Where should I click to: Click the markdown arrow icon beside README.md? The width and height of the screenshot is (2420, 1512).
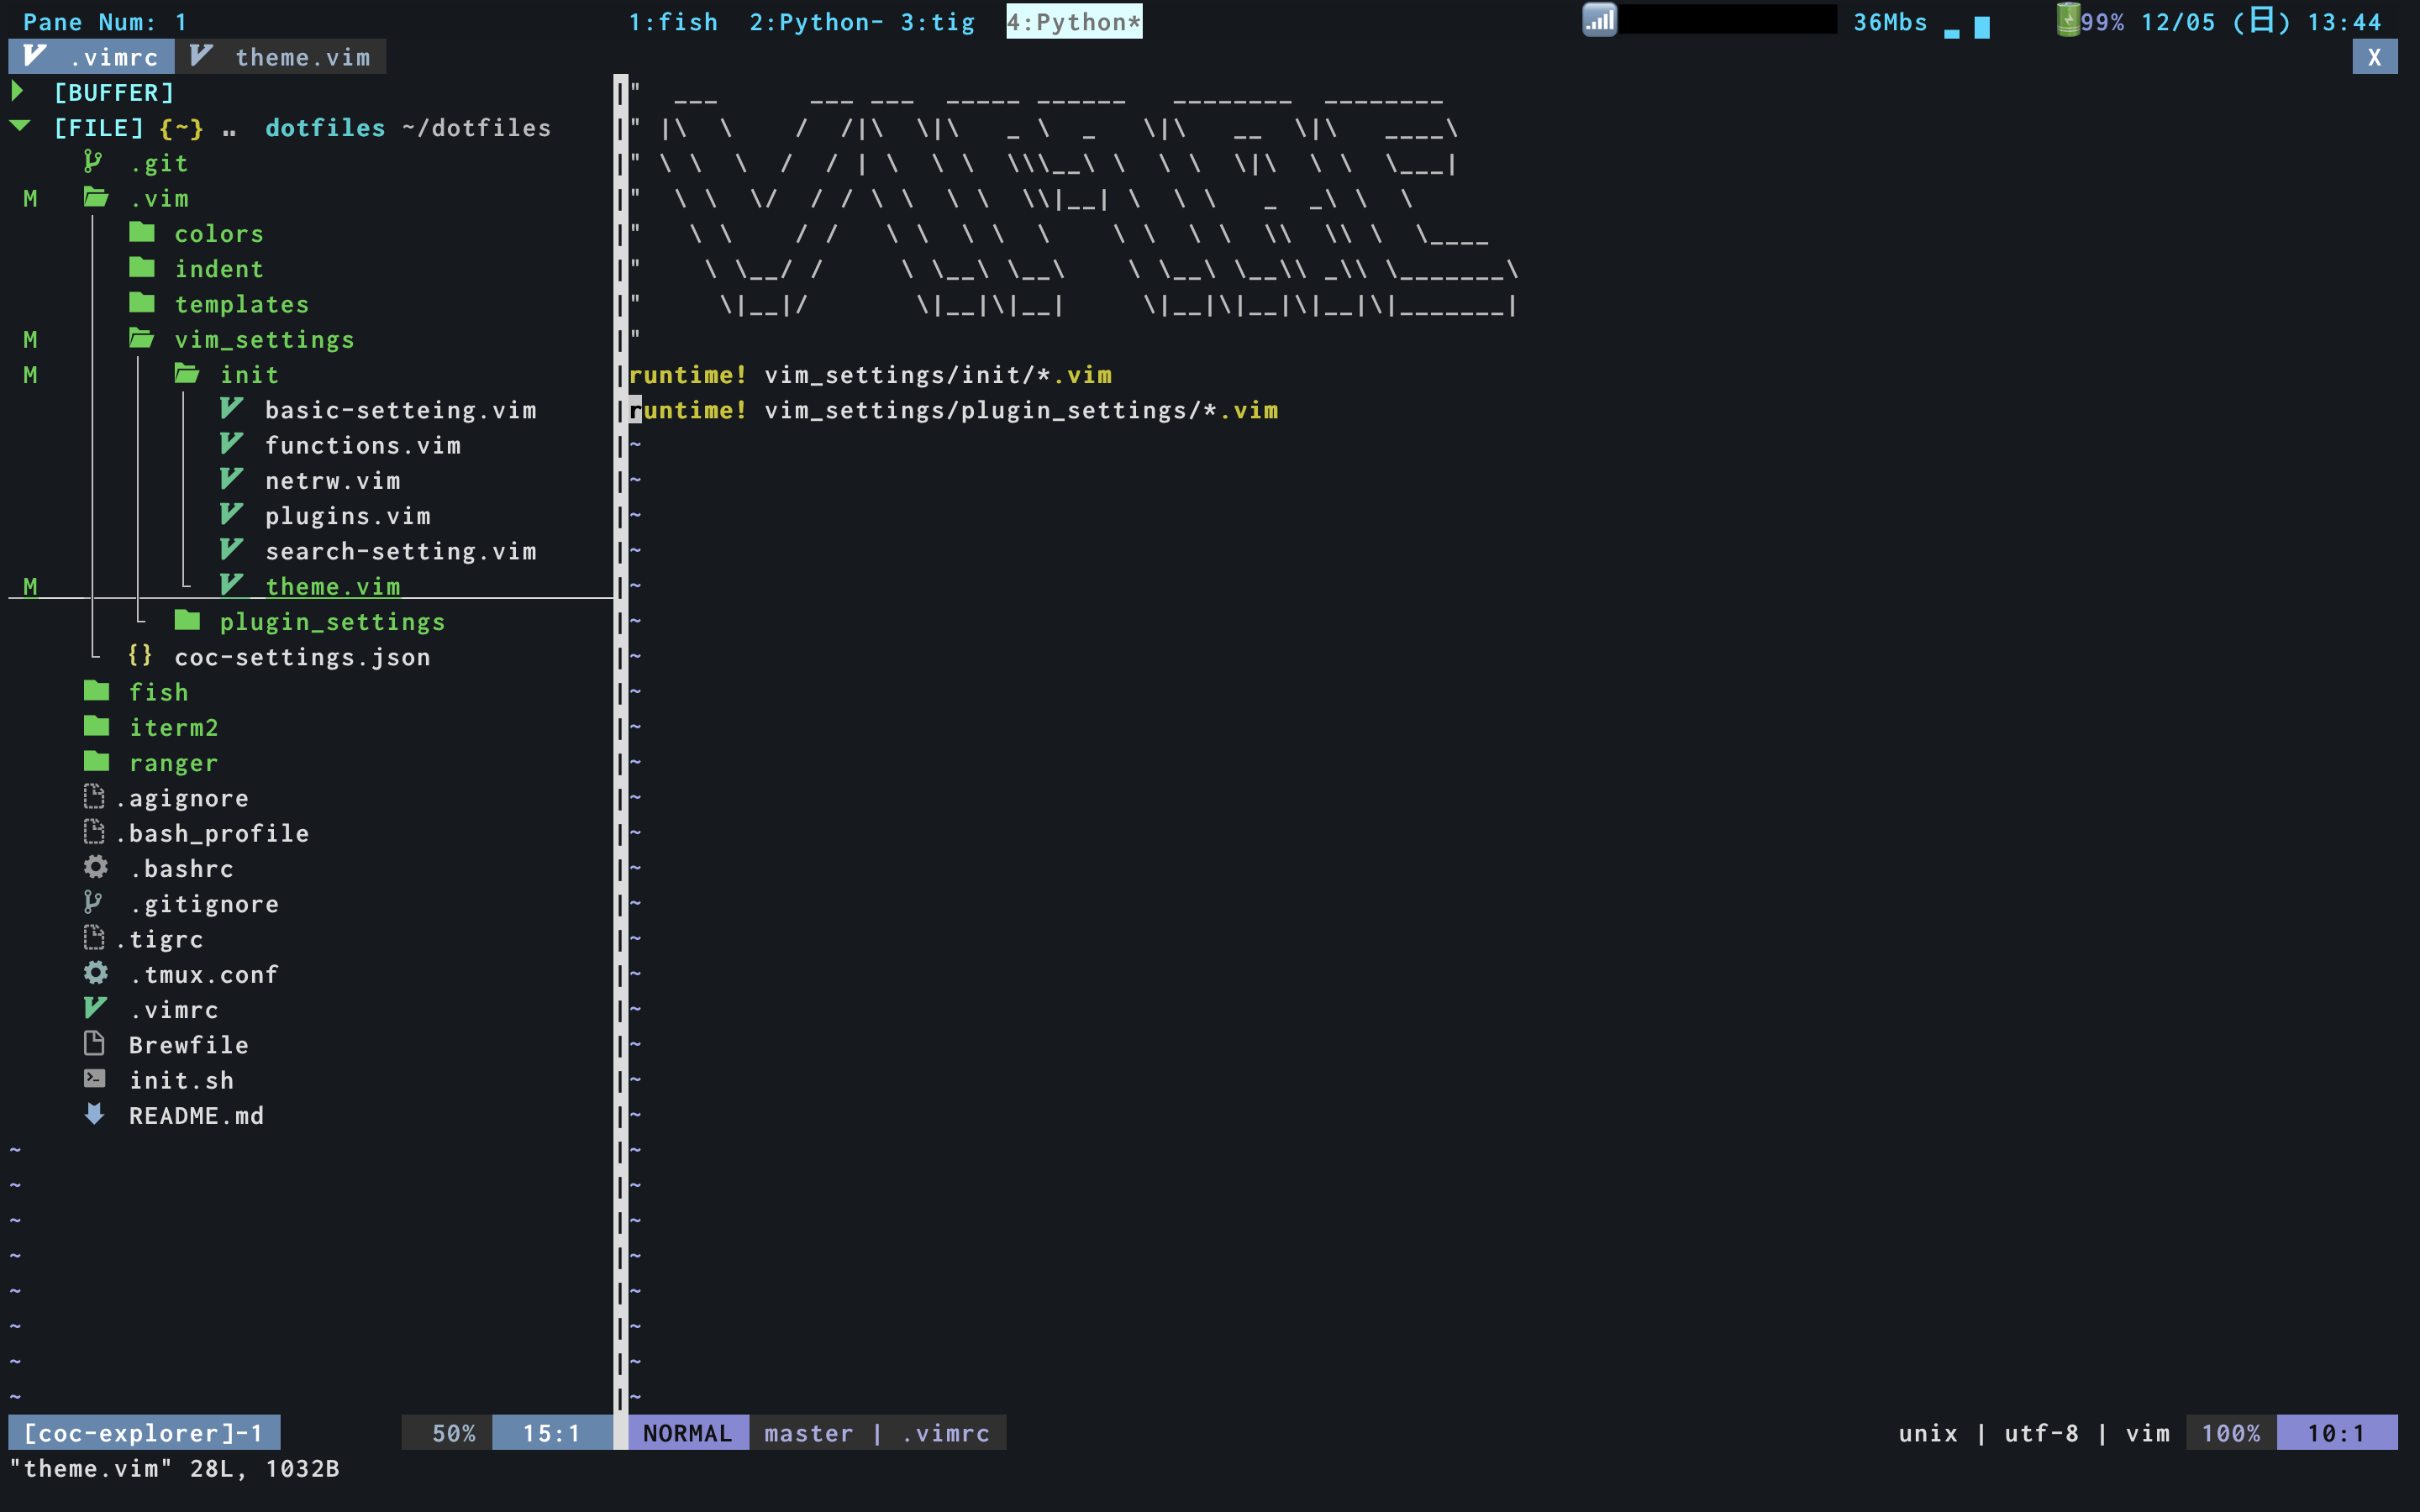click(95, 1114)
